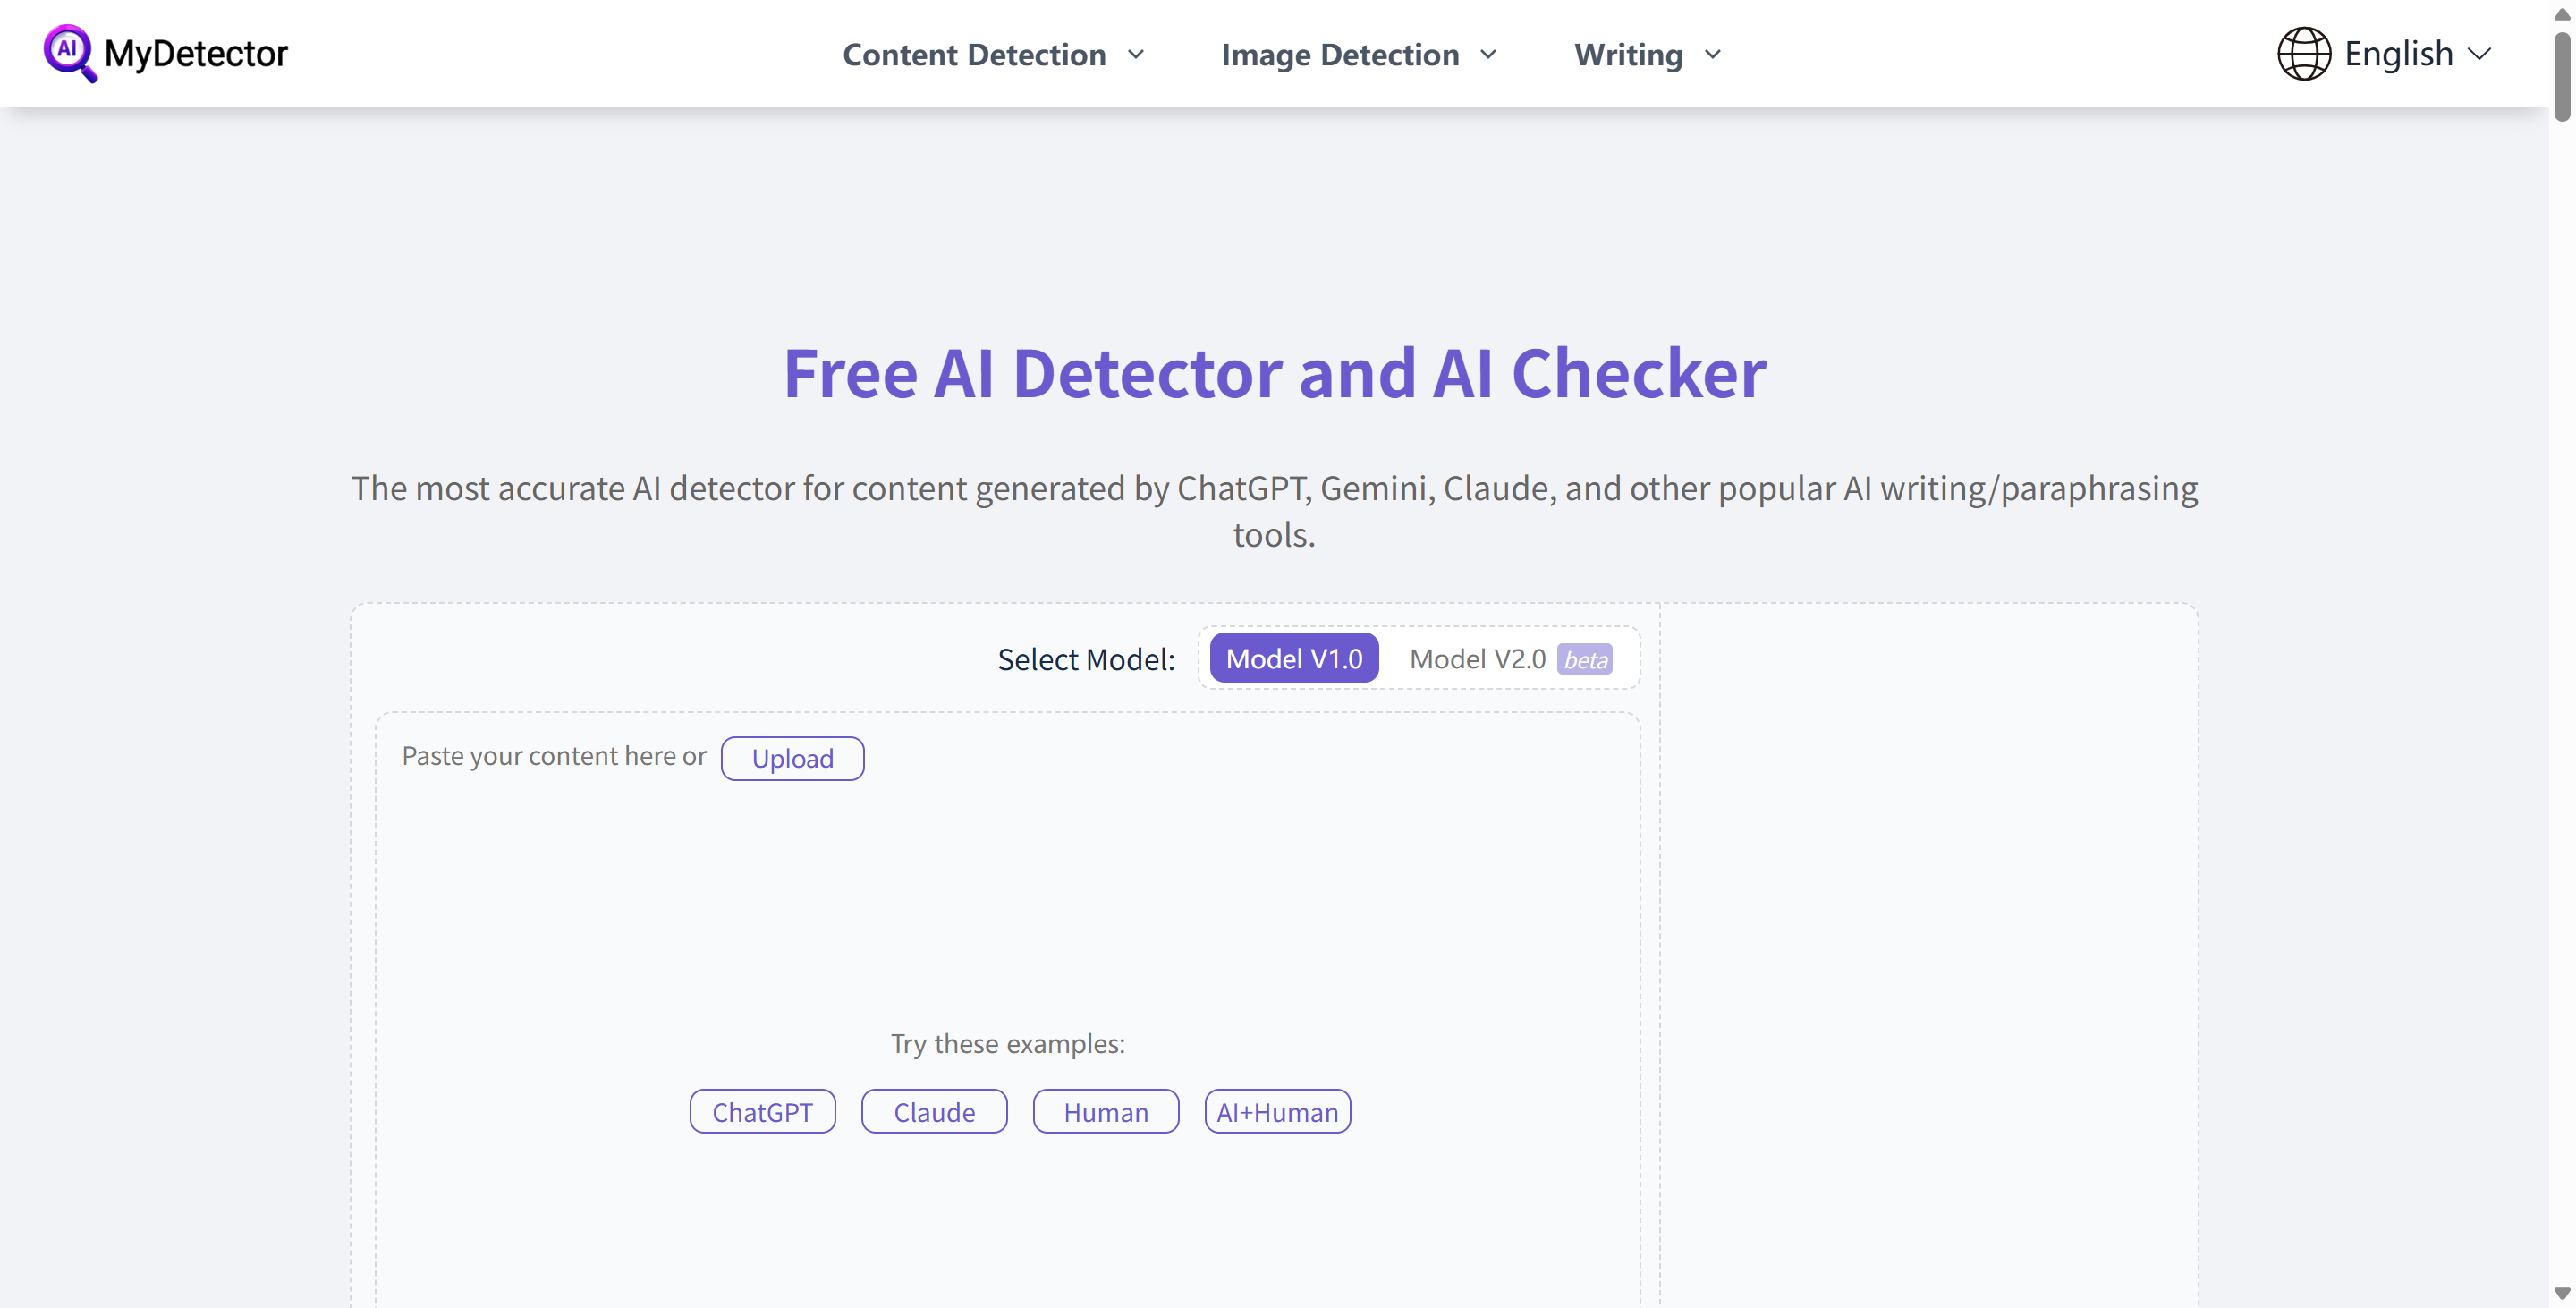Click the scrollbar up arrow
Viewport: 2576px width, 1308px height.
pos(2563,14)
